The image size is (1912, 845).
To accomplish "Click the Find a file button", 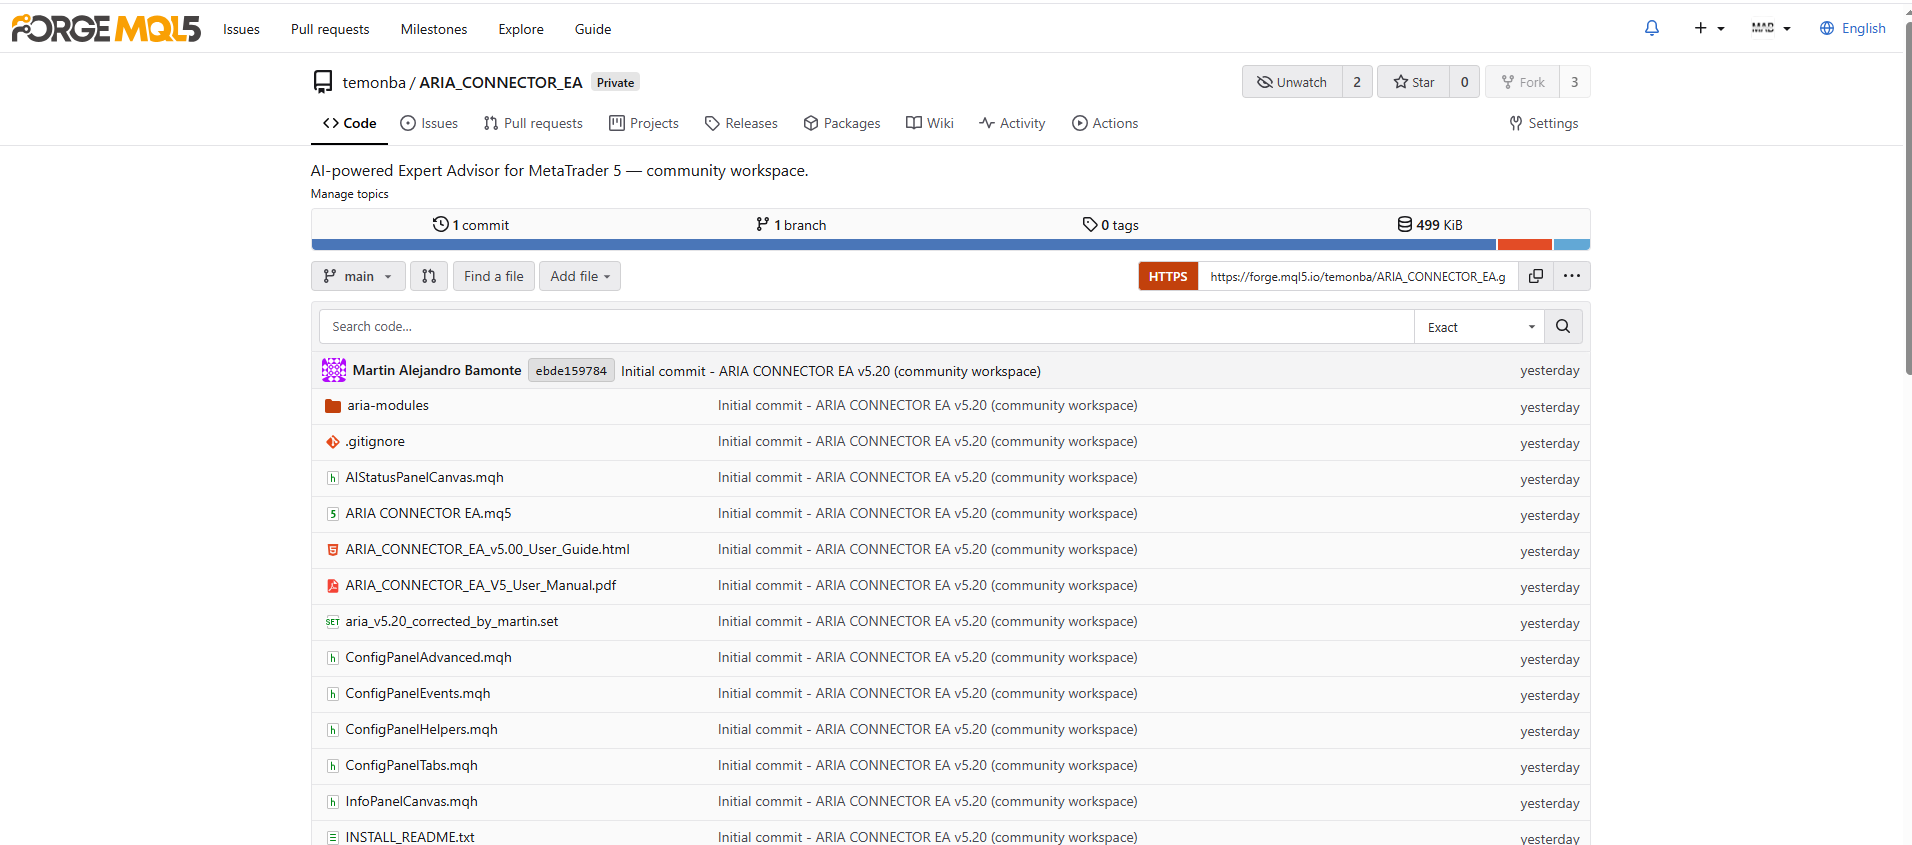I will 493,276.
